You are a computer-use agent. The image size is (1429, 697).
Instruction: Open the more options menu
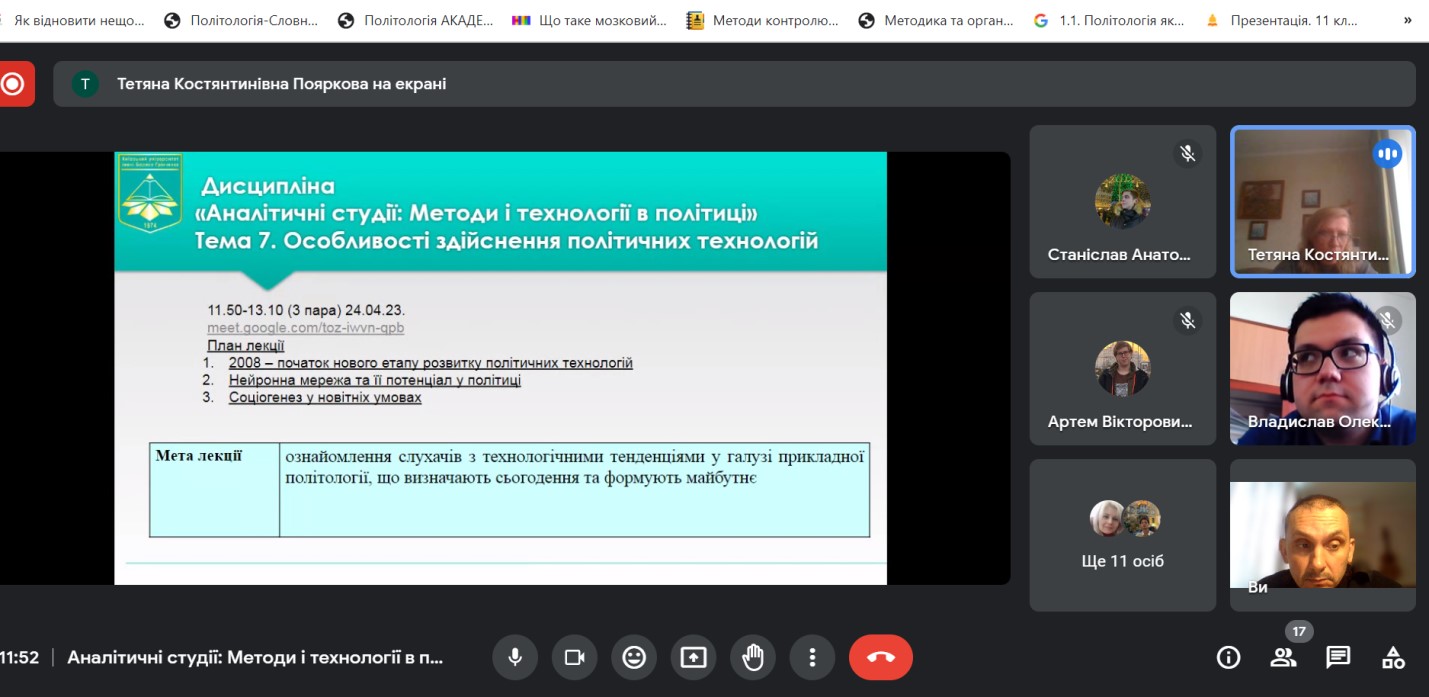tap(812, 657)
